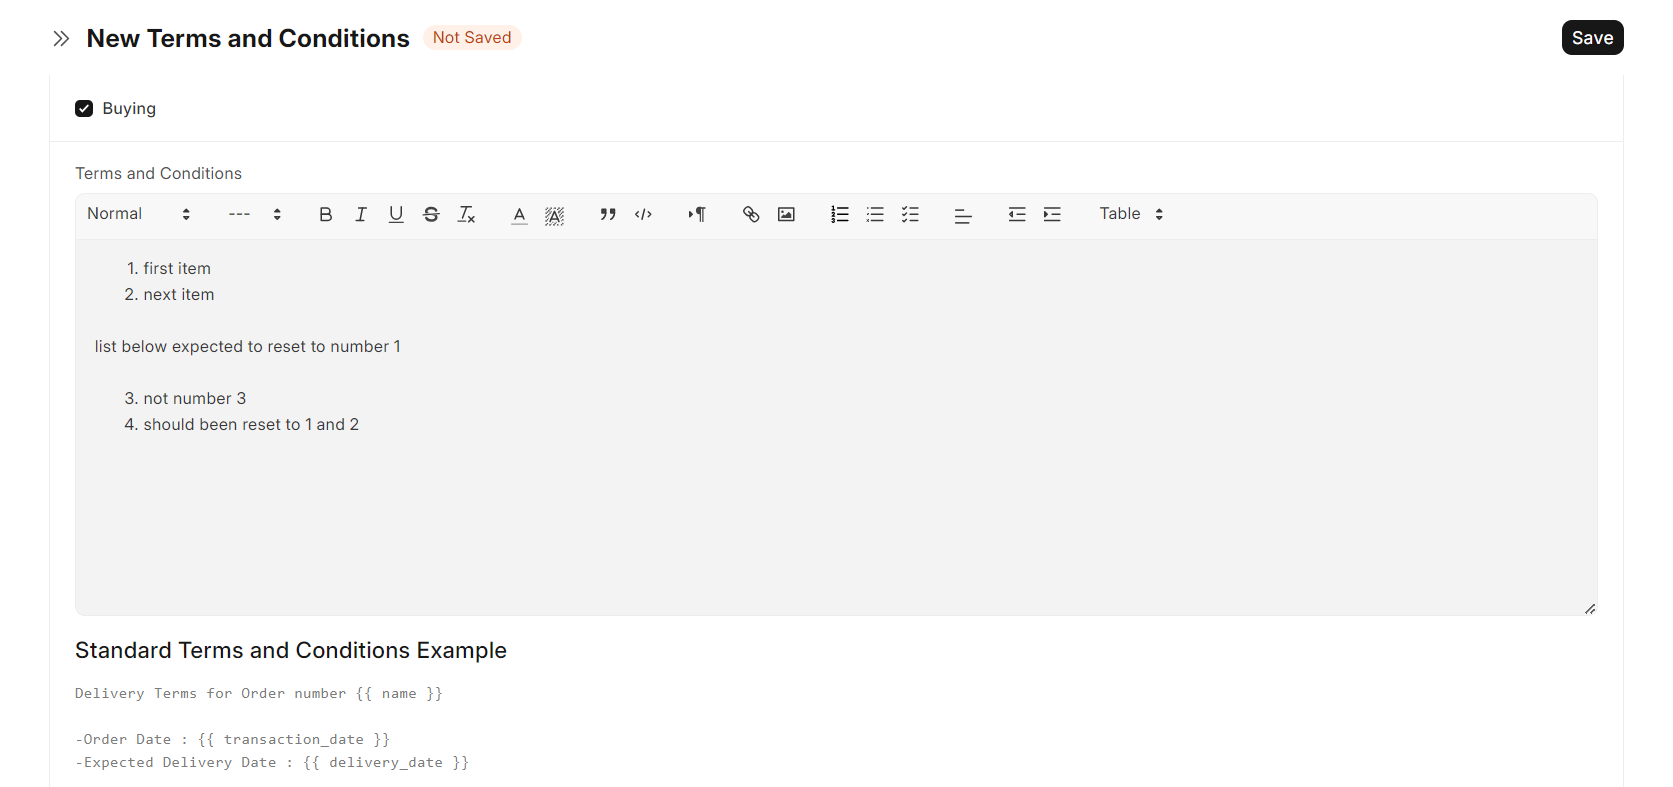This screenshot has height=787, width=1673.
Task: Click the '-Expected Delivery Date' template line
Action: point(272,762)
